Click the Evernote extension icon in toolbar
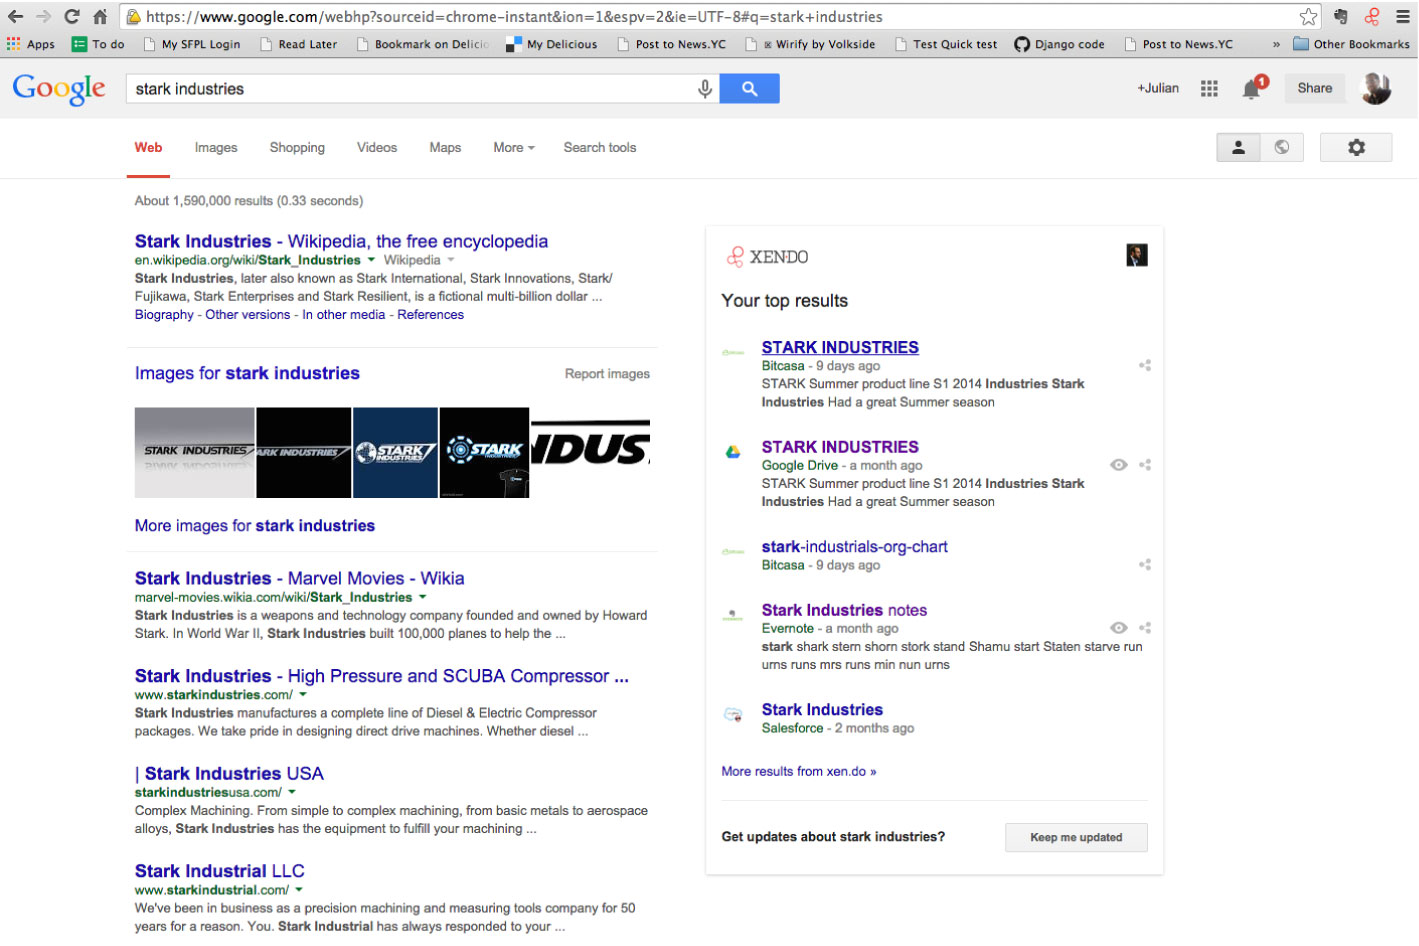 pos(1341,16)
